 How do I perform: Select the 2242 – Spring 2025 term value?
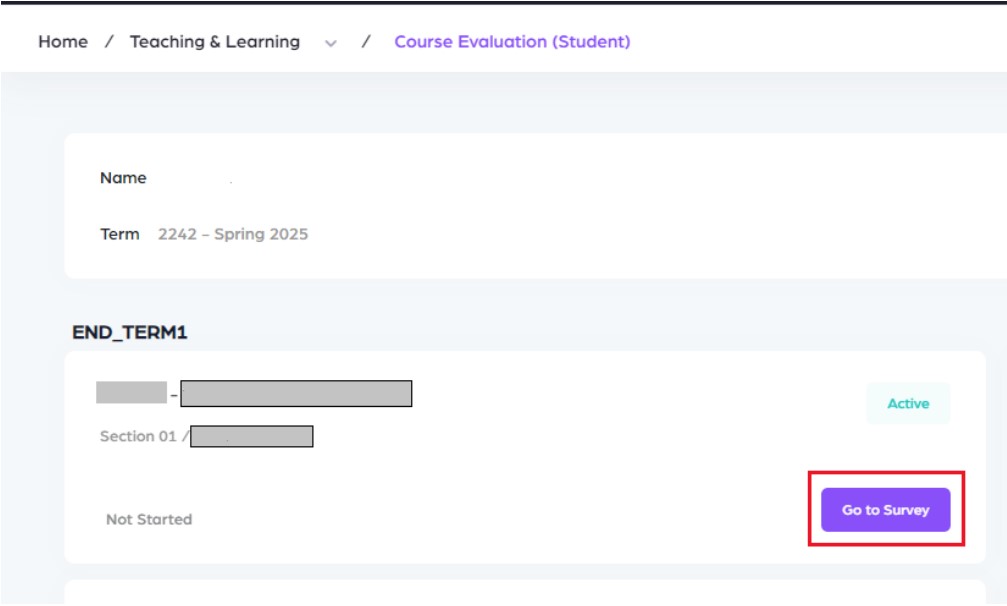click(233, 234)
